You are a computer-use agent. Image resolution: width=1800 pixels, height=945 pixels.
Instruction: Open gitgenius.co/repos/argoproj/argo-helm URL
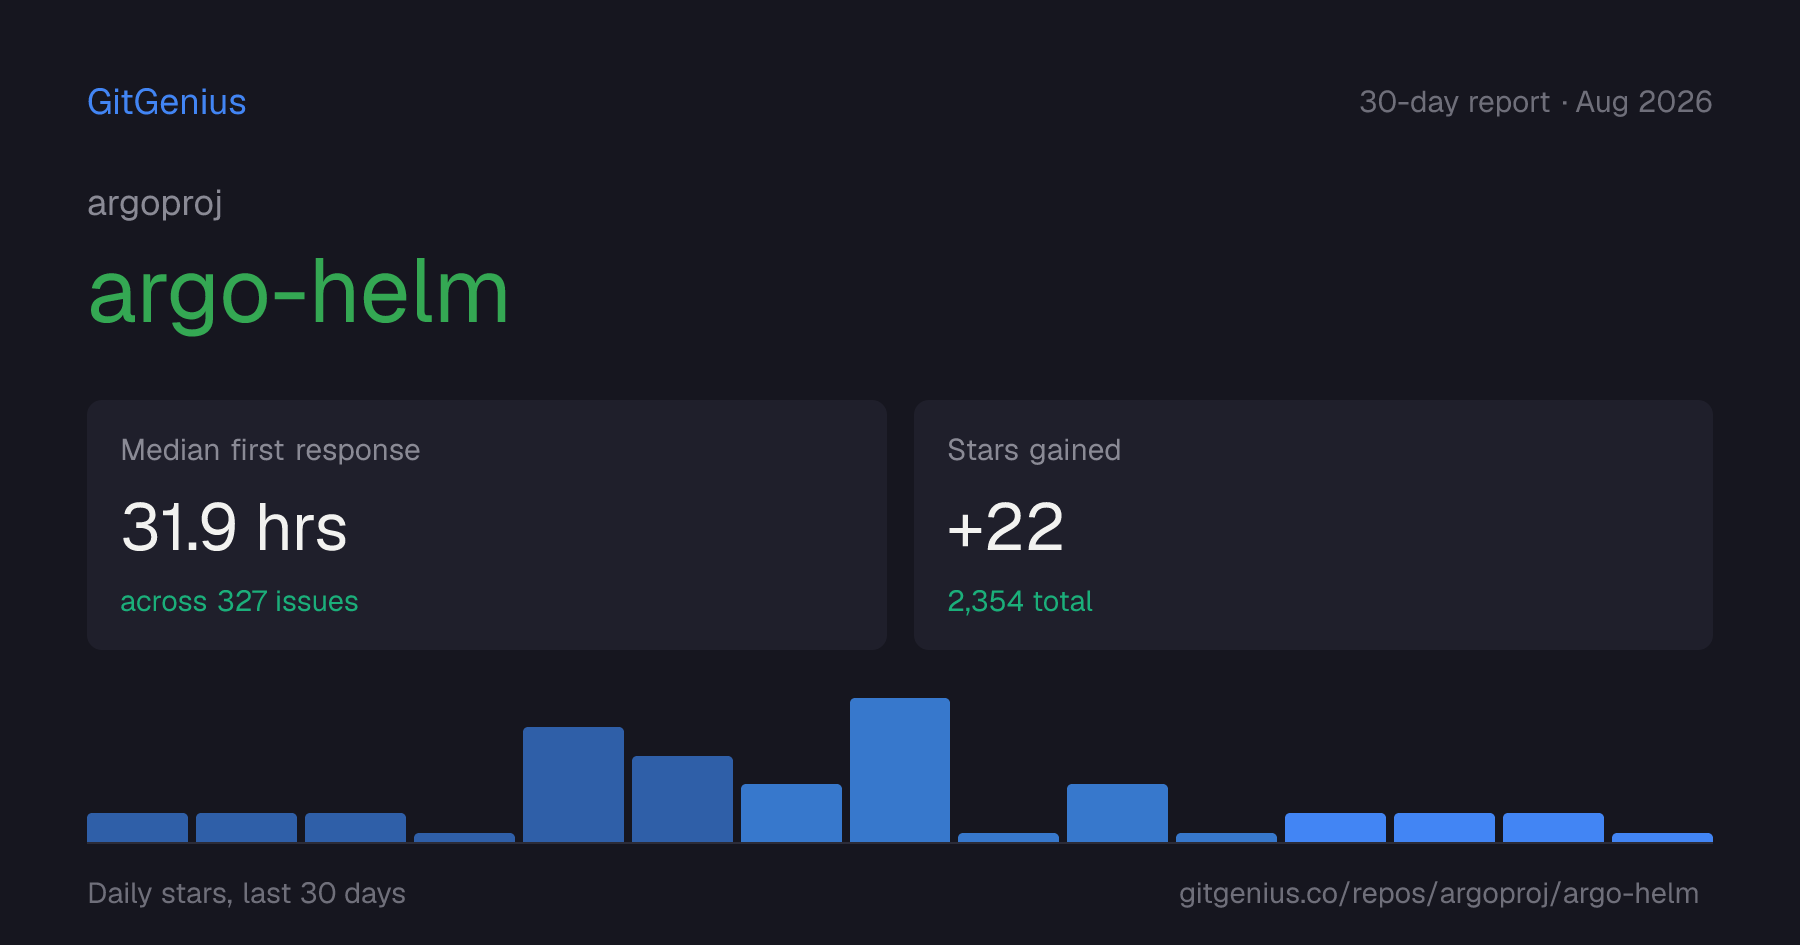(x=1439, y=893)
